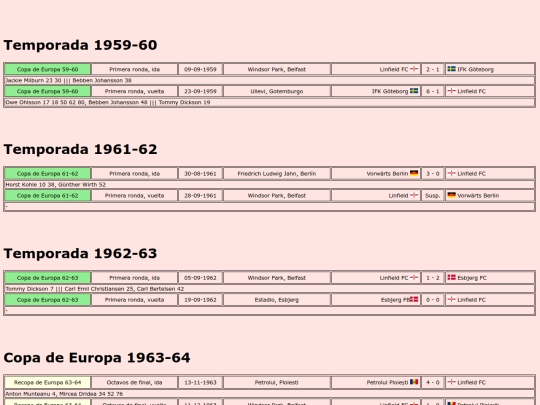Image resolution: width=540 pixels, height=405 pixels.
Task: Click the German flag beside Vorwärts Berlin, 30-08-1961 match
Action: click(414, 173)
